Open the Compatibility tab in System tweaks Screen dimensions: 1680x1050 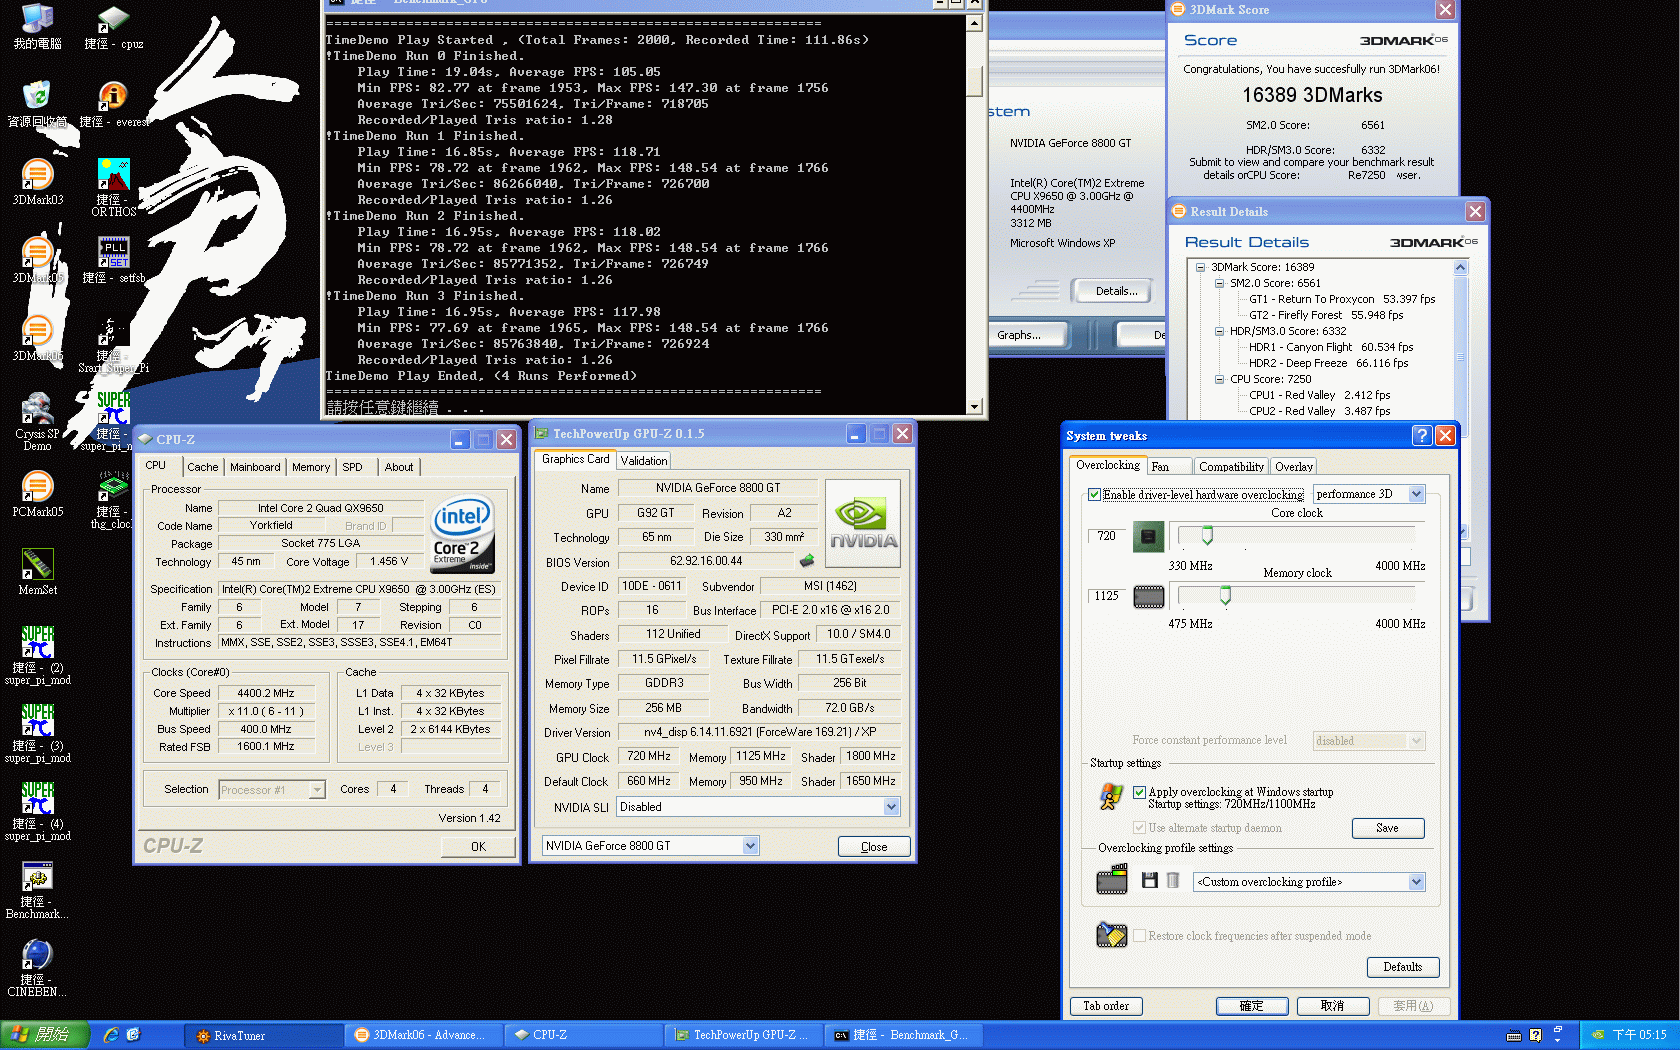coord(1231,467)
